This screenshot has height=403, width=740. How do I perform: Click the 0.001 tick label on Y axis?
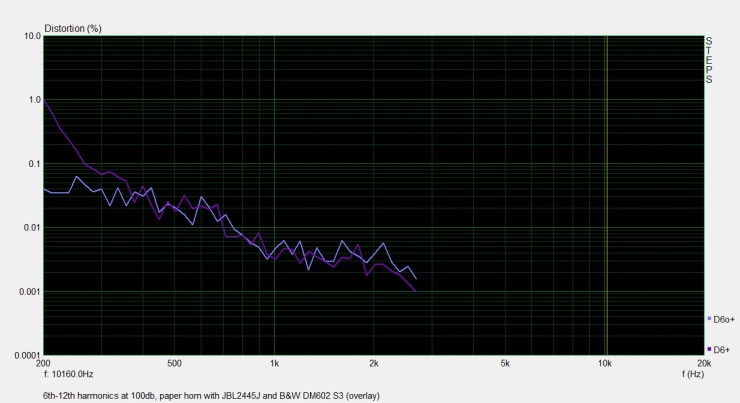tap(30, 292)
